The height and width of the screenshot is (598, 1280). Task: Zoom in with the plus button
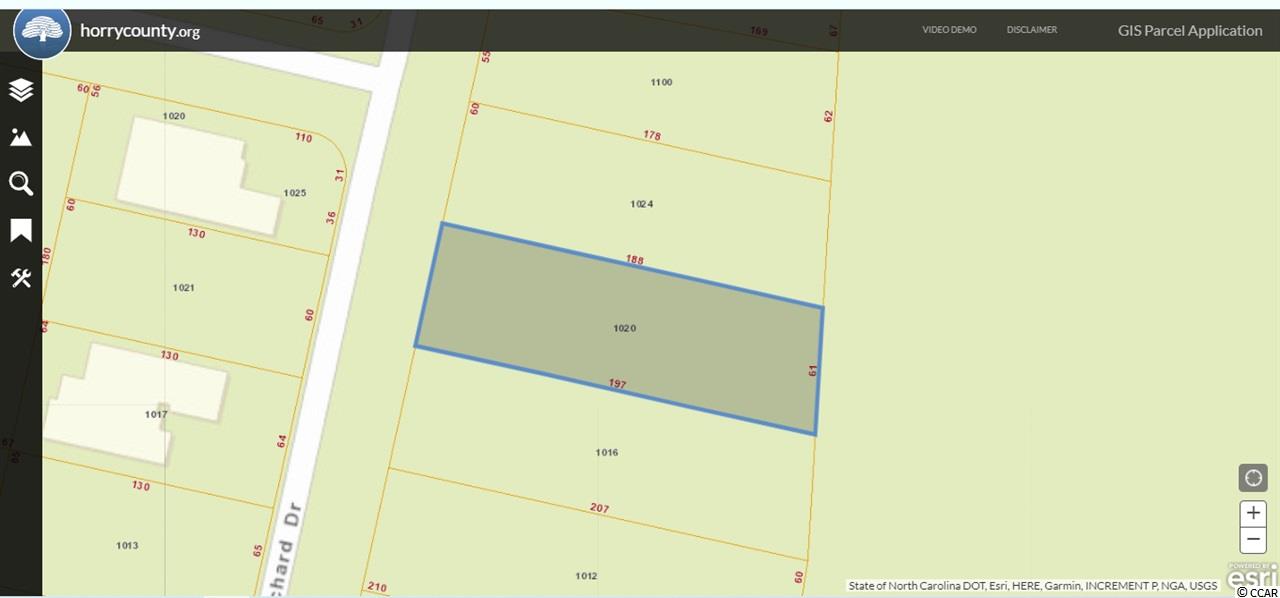coord(1253,514)
